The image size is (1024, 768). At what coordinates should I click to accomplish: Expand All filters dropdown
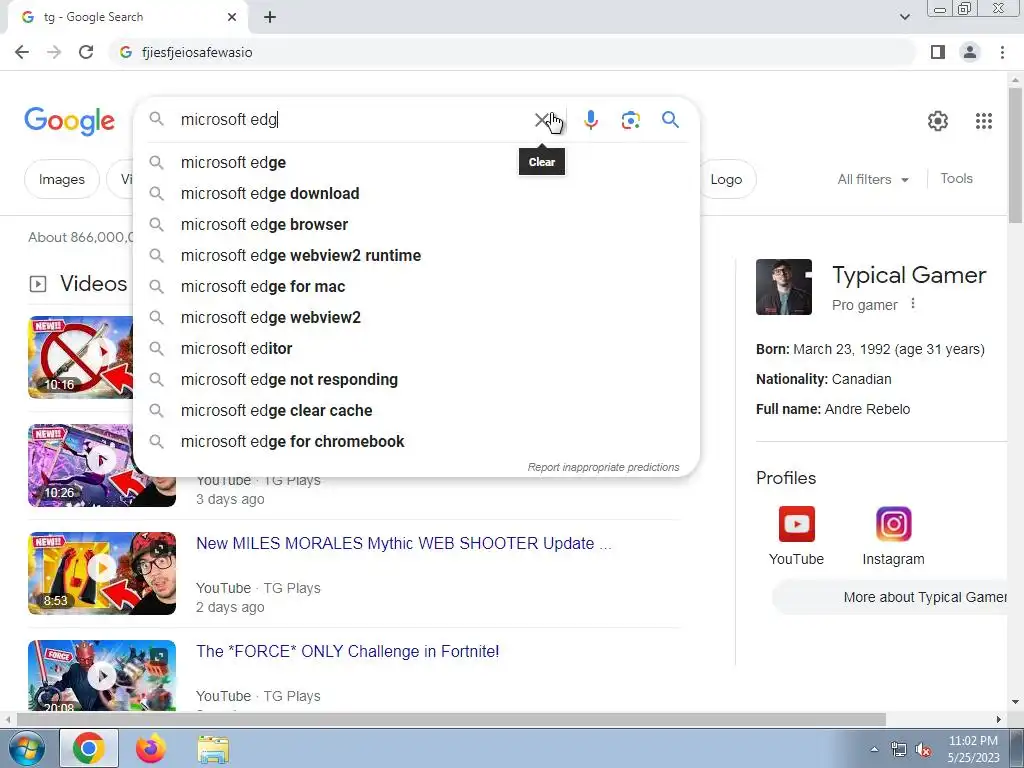tap(873, 179)
